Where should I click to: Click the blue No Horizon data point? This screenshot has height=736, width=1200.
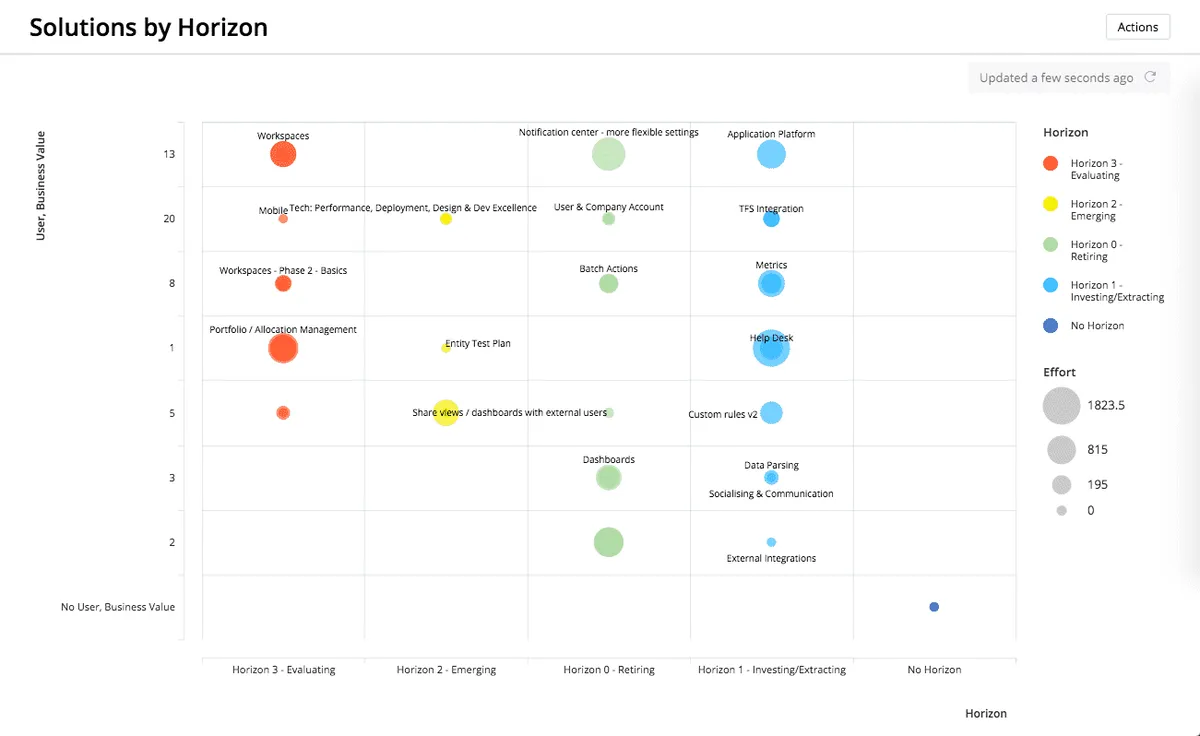(934, 607)
